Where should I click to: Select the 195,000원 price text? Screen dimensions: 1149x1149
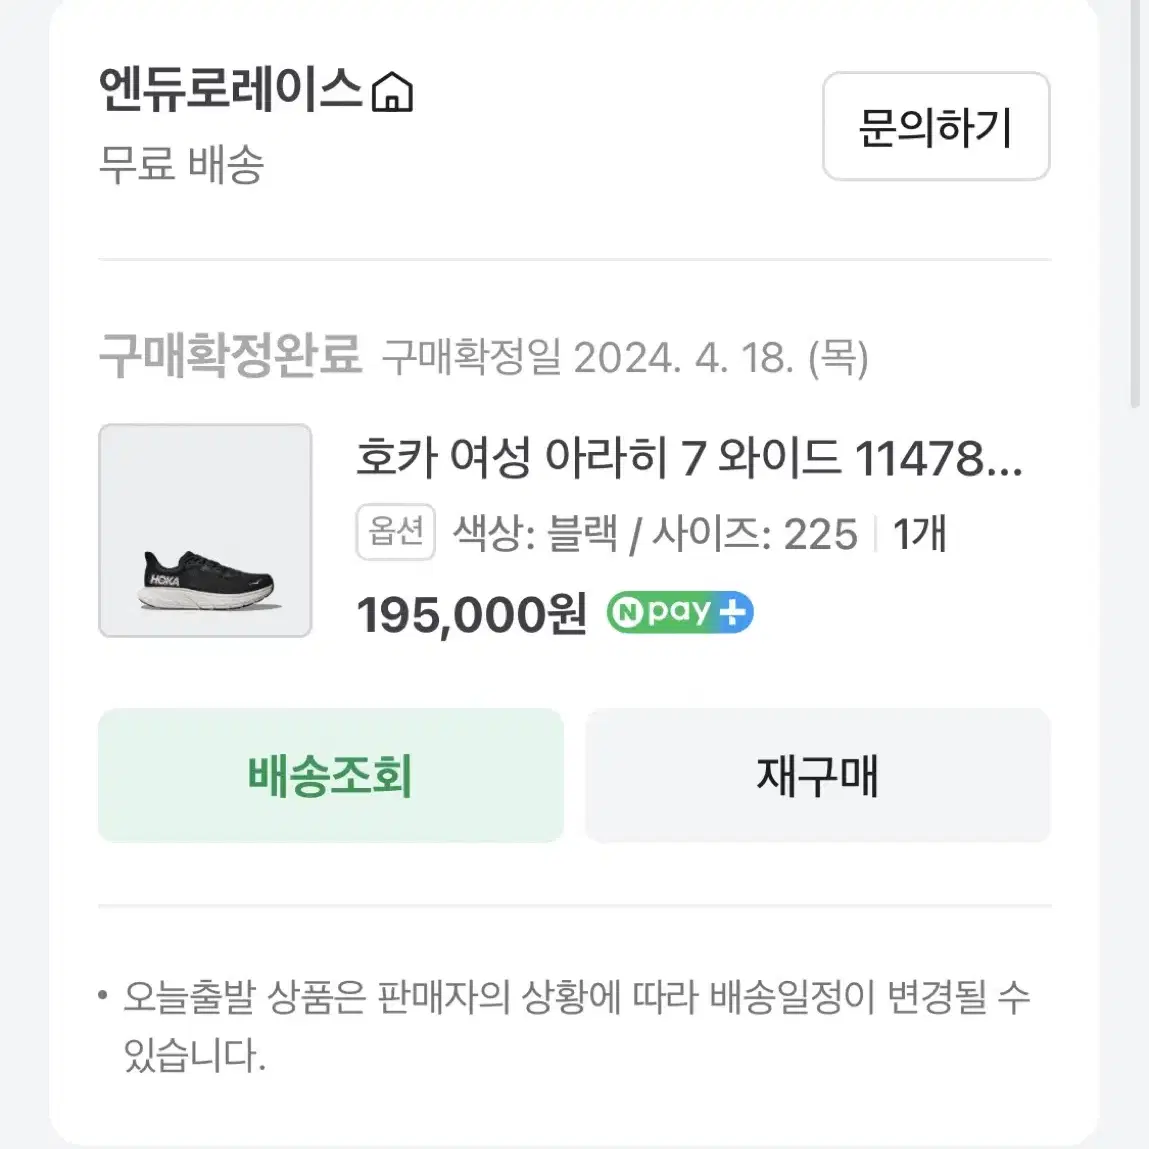click(471, 614)
